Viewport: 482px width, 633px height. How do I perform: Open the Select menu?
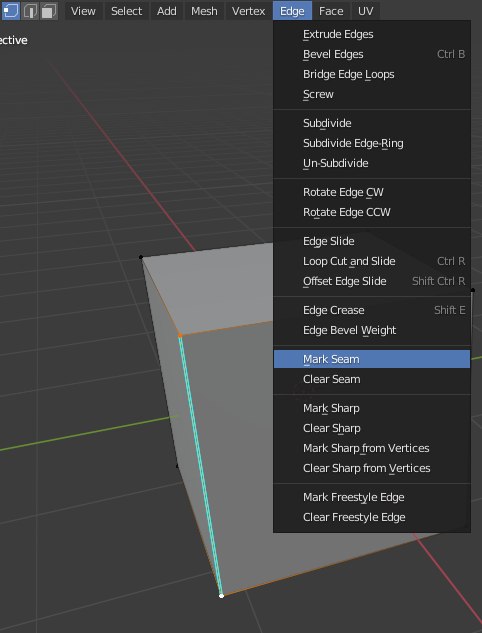pyautogui.click(x=126, y=11)
